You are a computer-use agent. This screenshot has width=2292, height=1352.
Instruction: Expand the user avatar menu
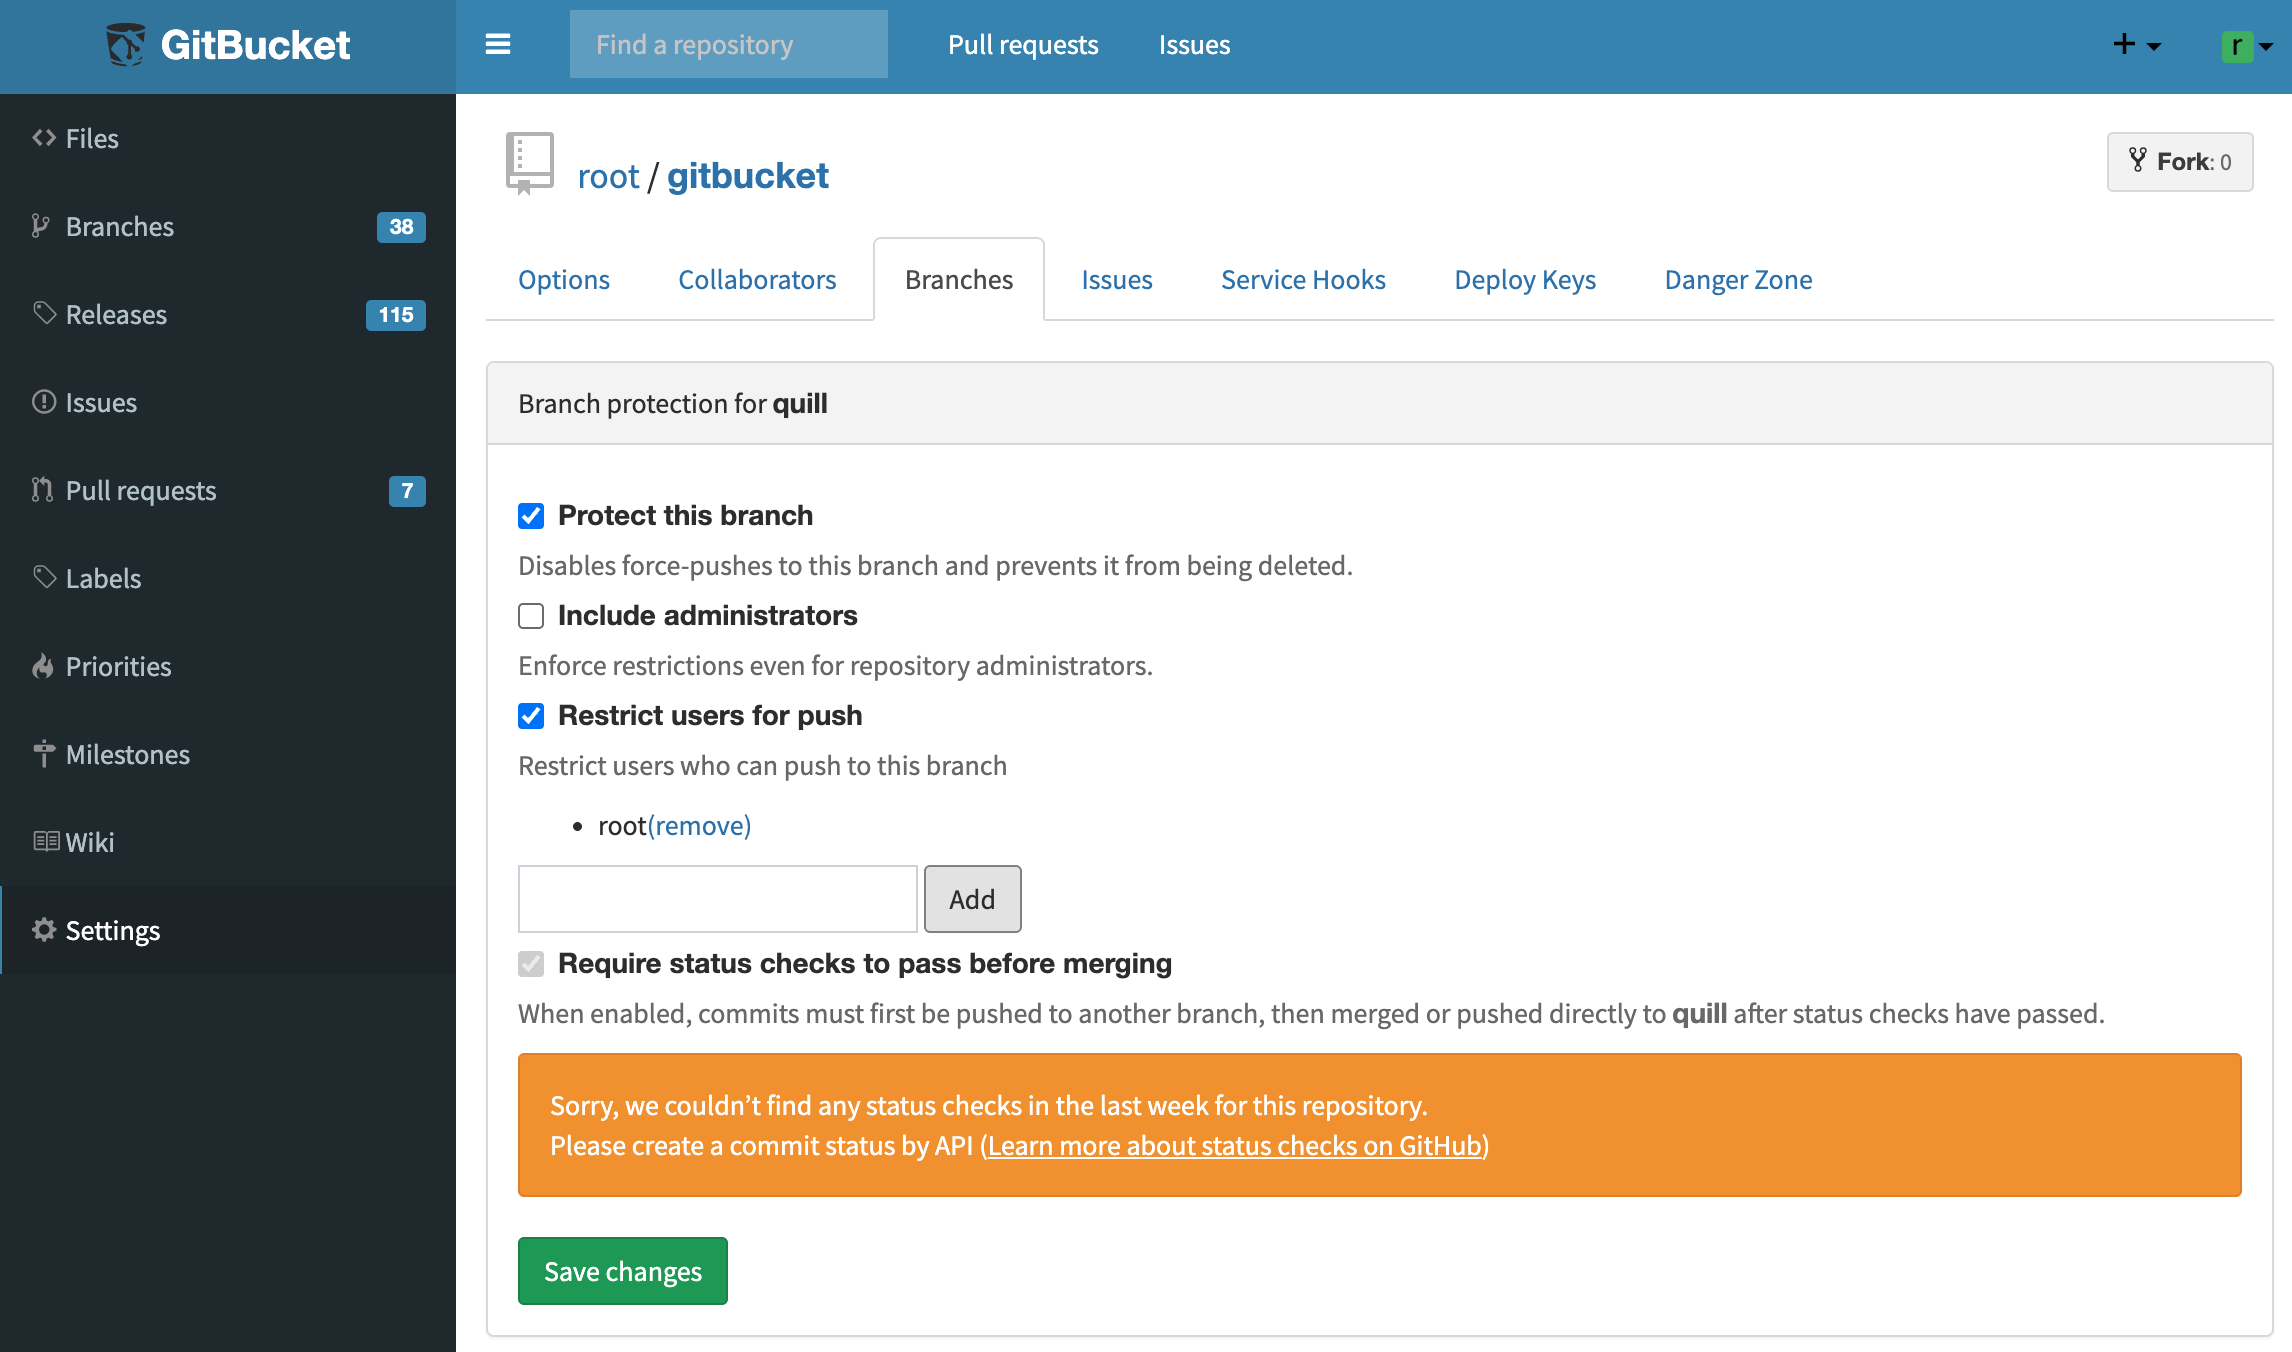pyautogui.click(x=2246, y=46)
